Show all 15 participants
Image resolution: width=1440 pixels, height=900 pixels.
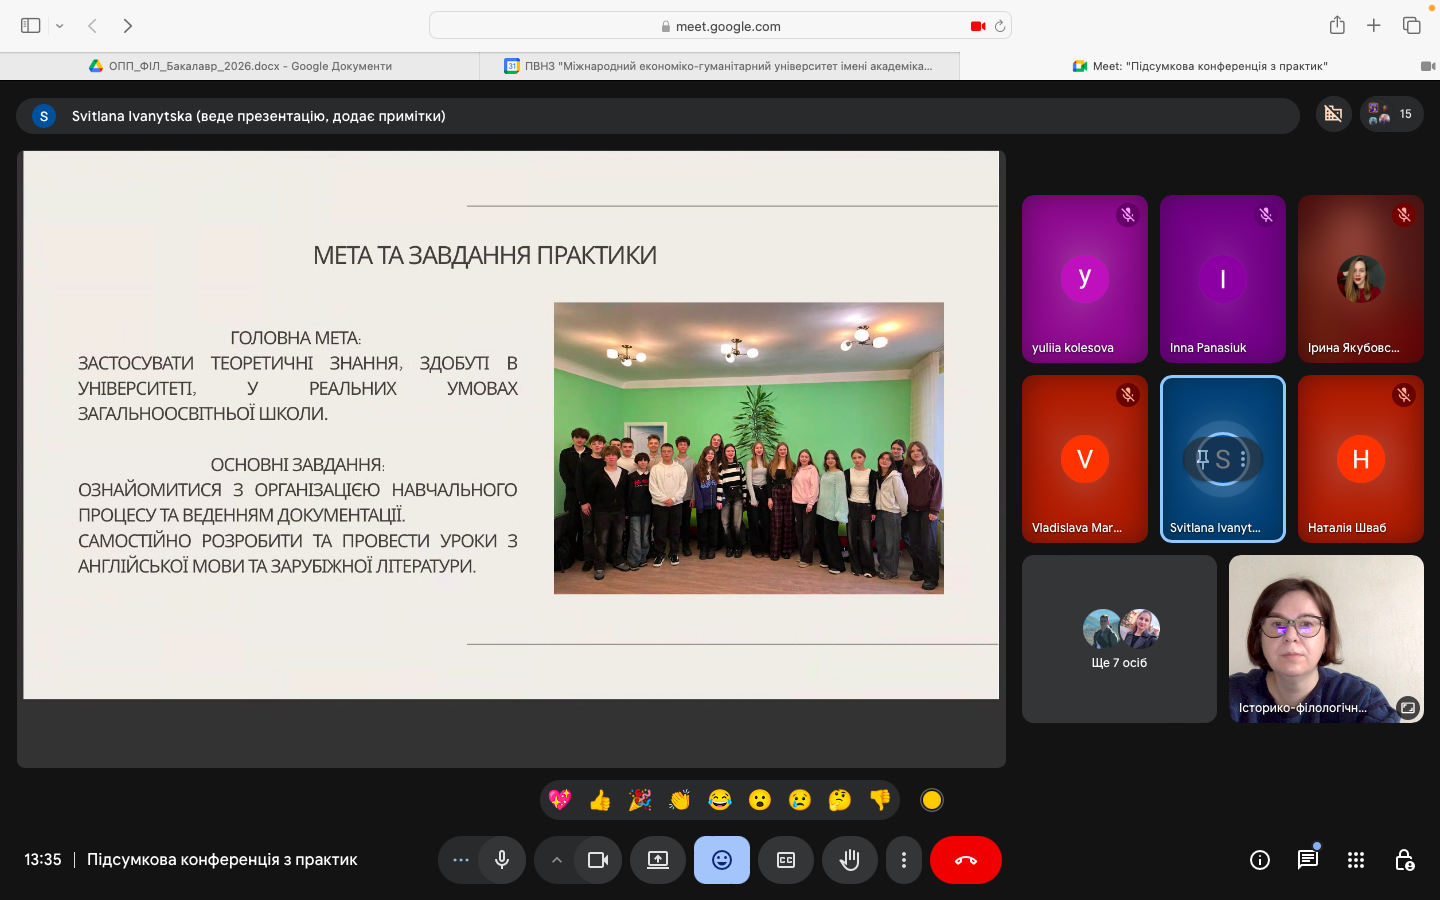click(1391, 114)
